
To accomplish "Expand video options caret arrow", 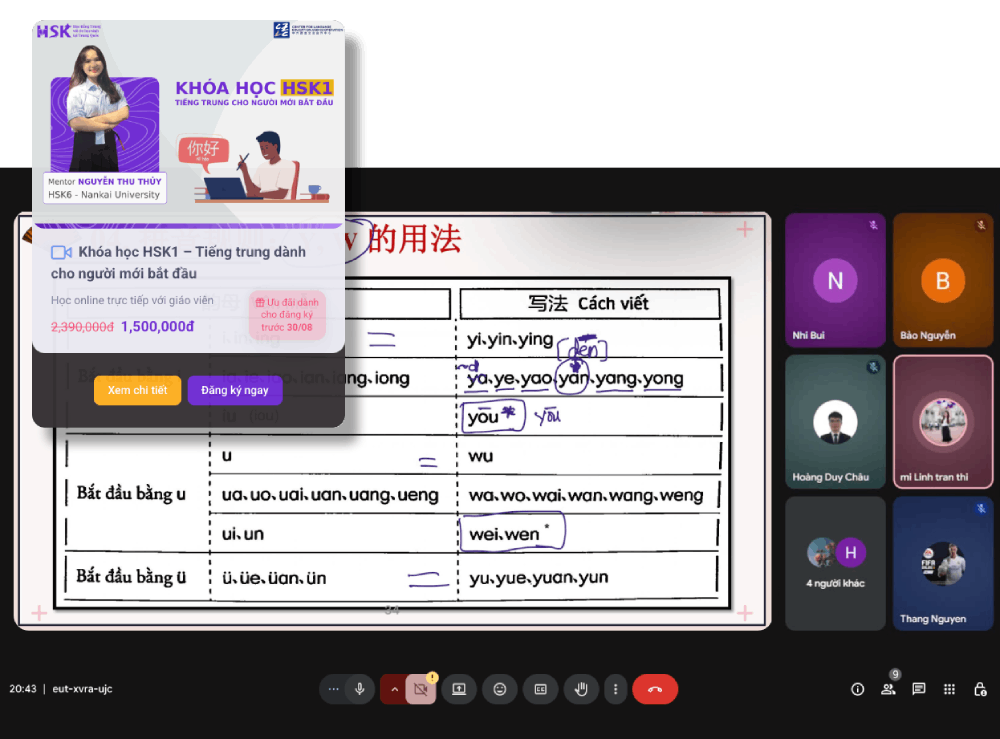I will 393,689.
